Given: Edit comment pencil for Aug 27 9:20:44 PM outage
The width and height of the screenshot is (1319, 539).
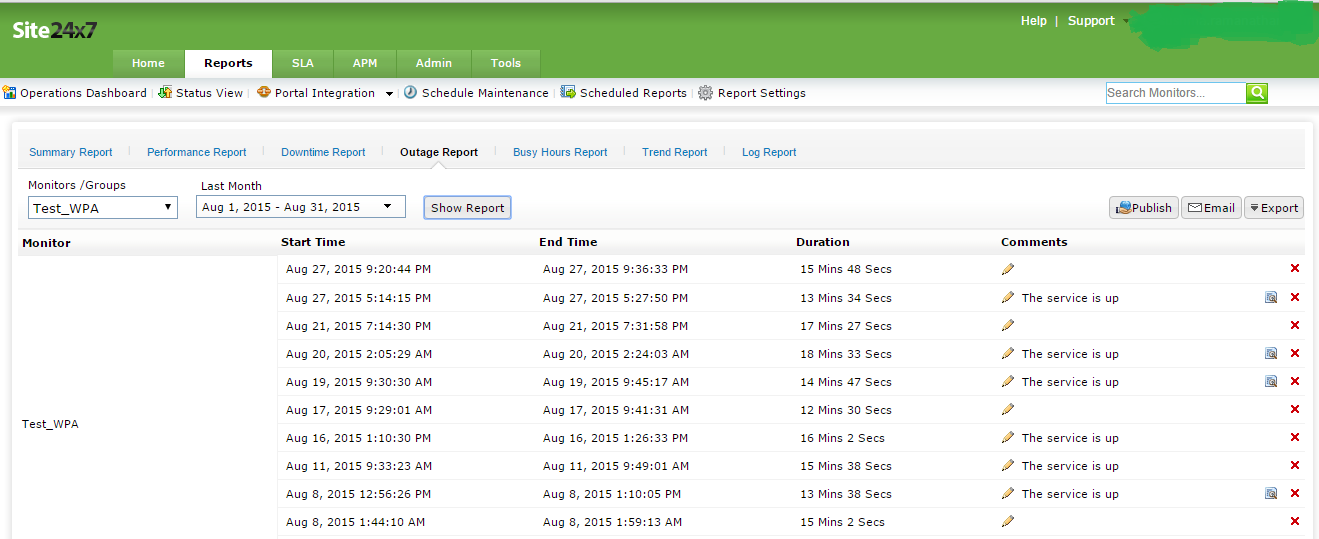Looking at the screenshot, I should pos(1008,269).
